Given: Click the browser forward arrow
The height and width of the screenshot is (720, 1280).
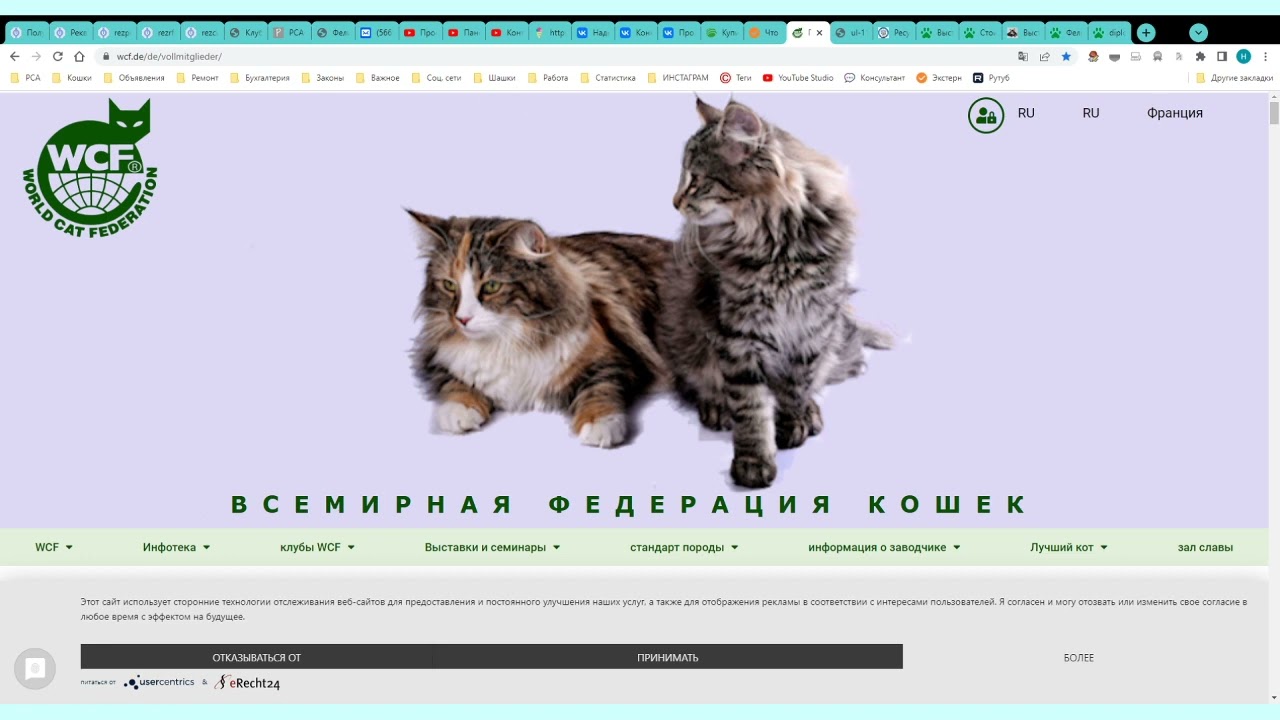Looking at the screenshot, I should tap(36, 57).
